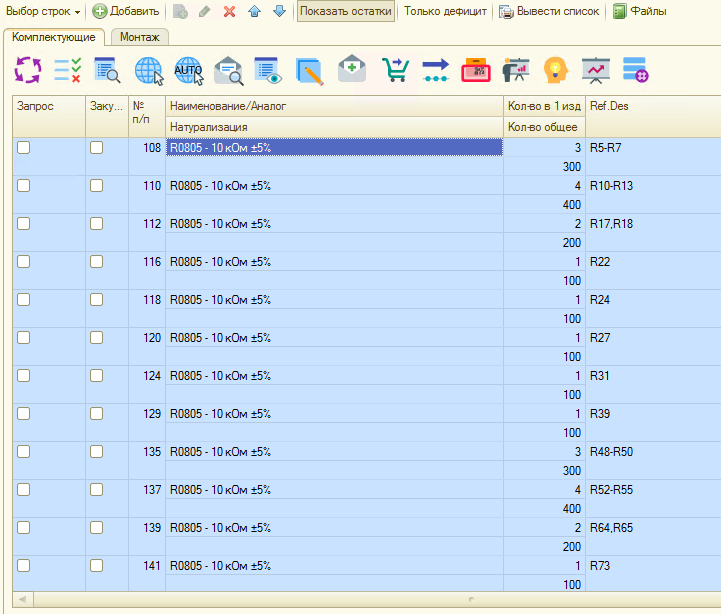The image size is (721, 614).
Task: Tick the Запрос checkbox for row 108
Action: click(24, 147)
